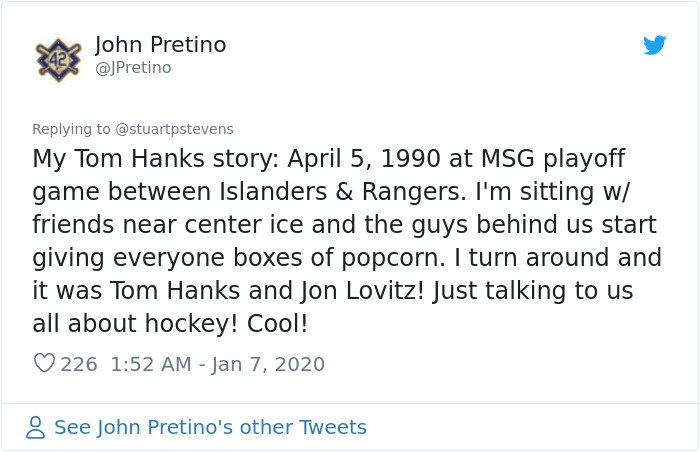Image resolution: width=700 pixels, height=452 pixels.
Task: Click the Jan 7, 2020 date
Action: click(268, 364)
